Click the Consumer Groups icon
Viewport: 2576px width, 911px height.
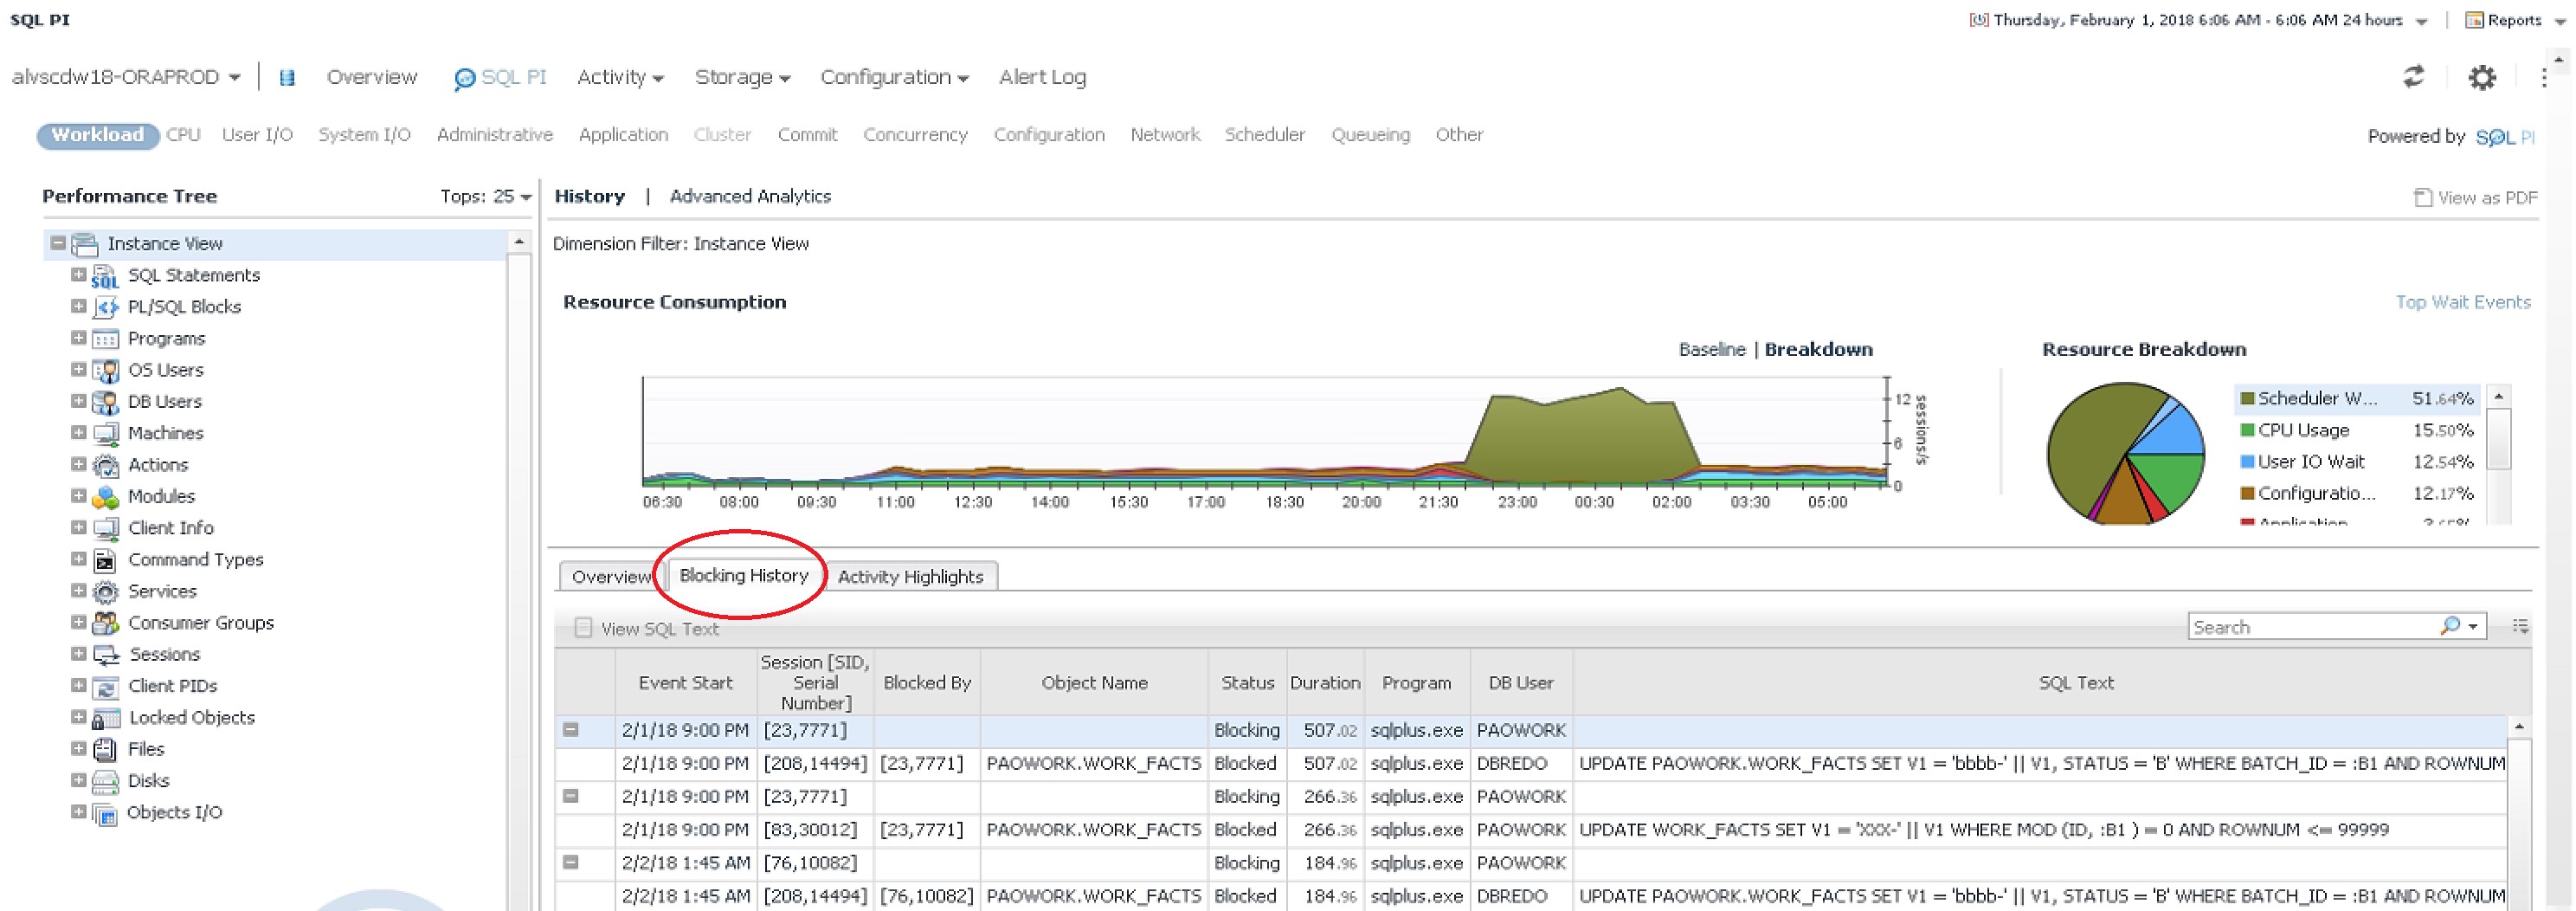click(x=105, y=623)
